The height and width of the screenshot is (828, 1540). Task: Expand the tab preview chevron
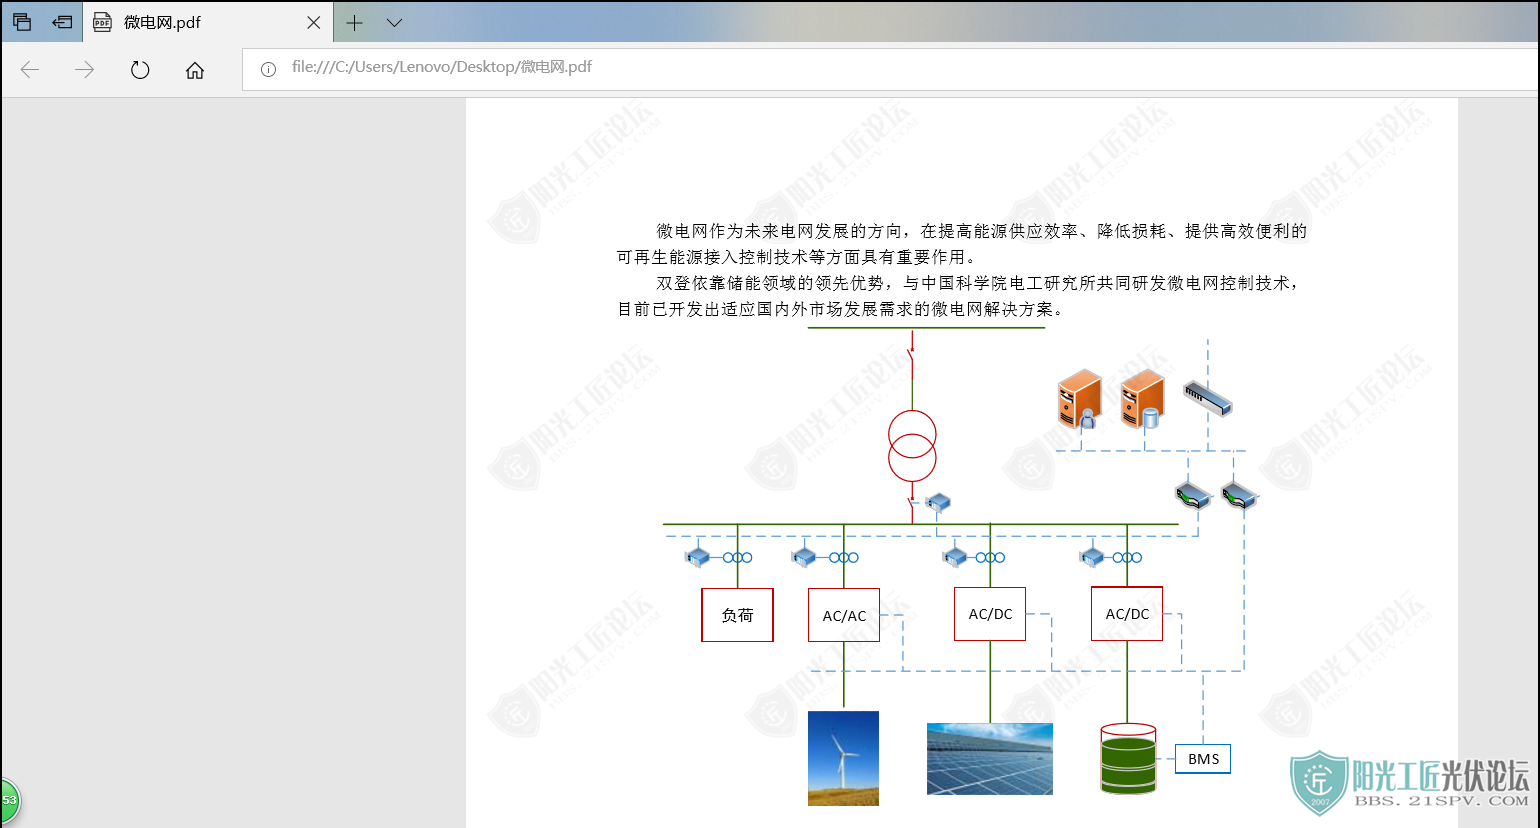(394, 22)
